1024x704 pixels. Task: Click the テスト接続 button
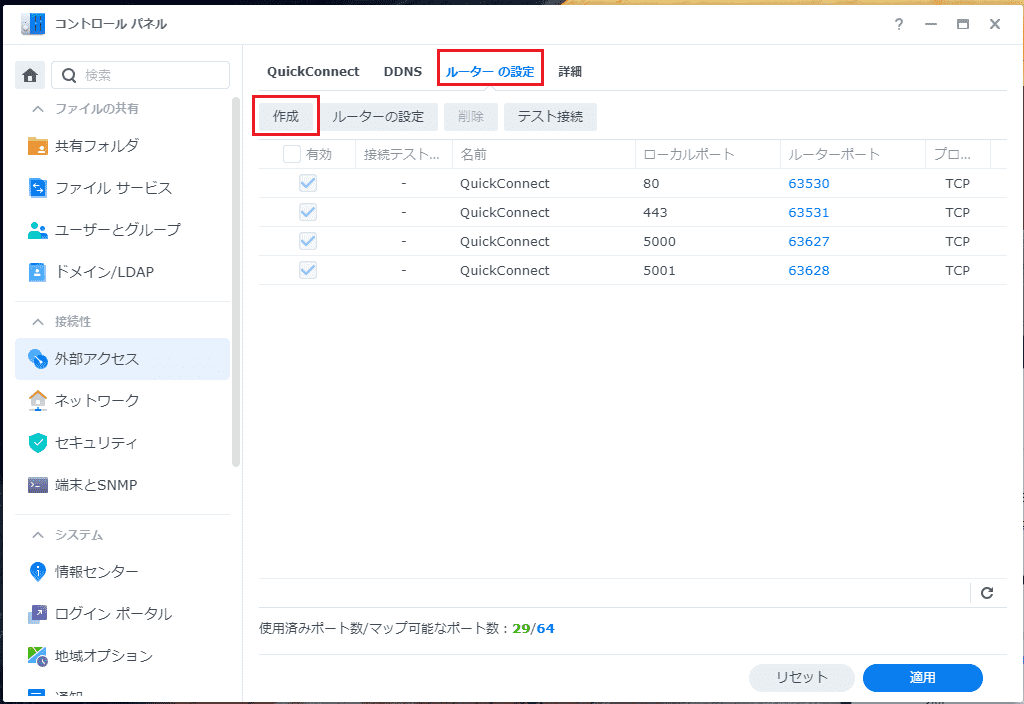[x=550, y=117]
